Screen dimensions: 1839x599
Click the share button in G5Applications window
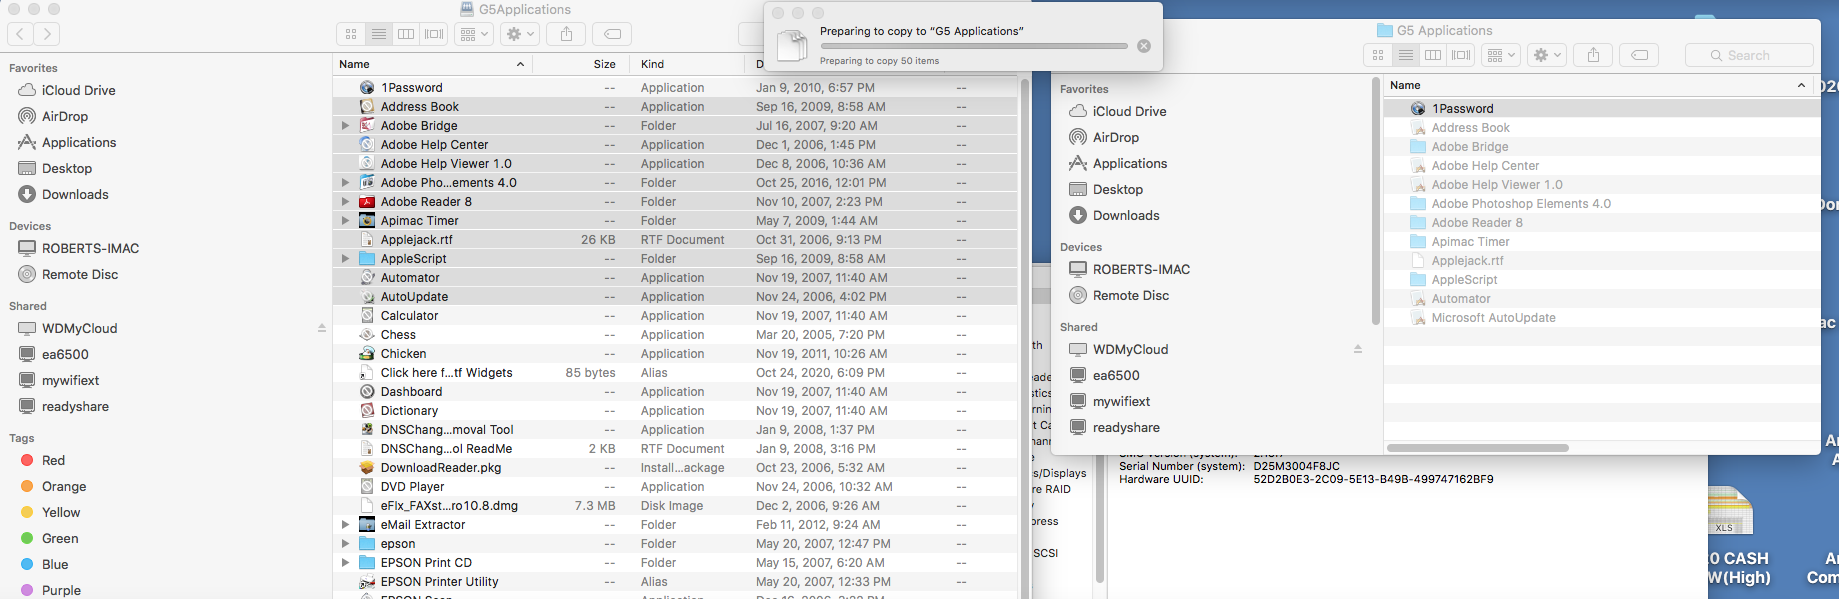pyautogui.click(x=566, y=34)
